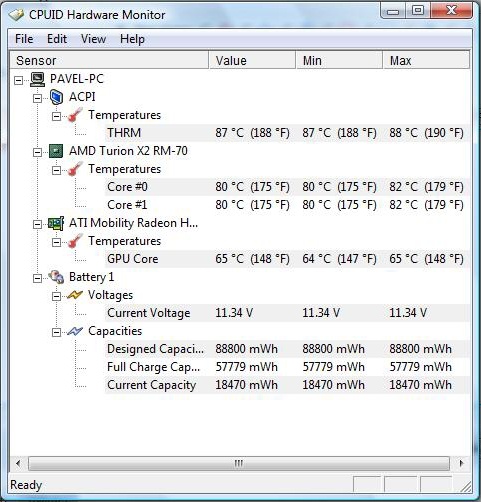Screen dimensions: 481x502
Task: Collapse the Capacities node
Action: coord(56,332)
